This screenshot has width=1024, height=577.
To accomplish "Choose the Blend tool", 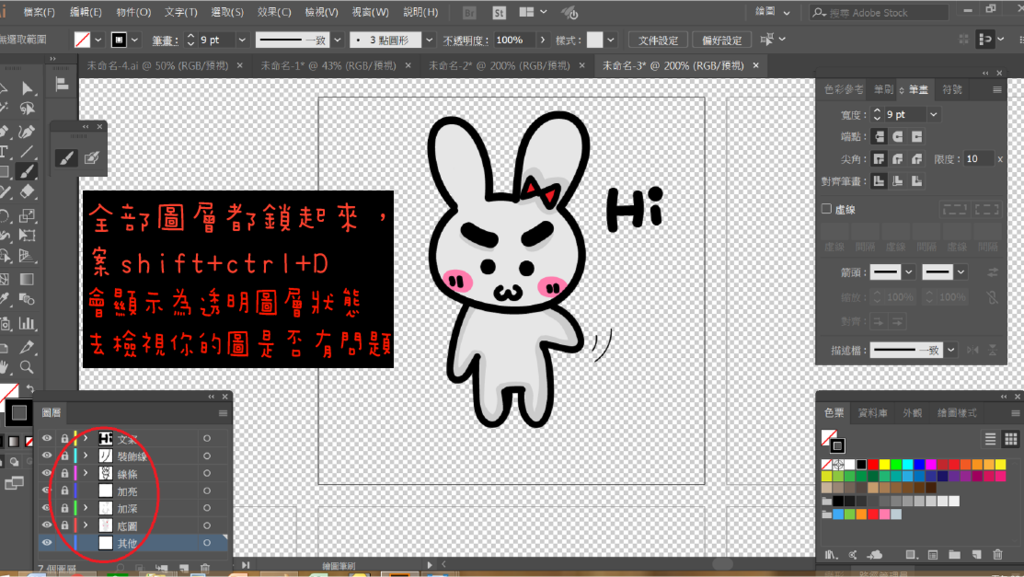I will click(x=27, y=300).
